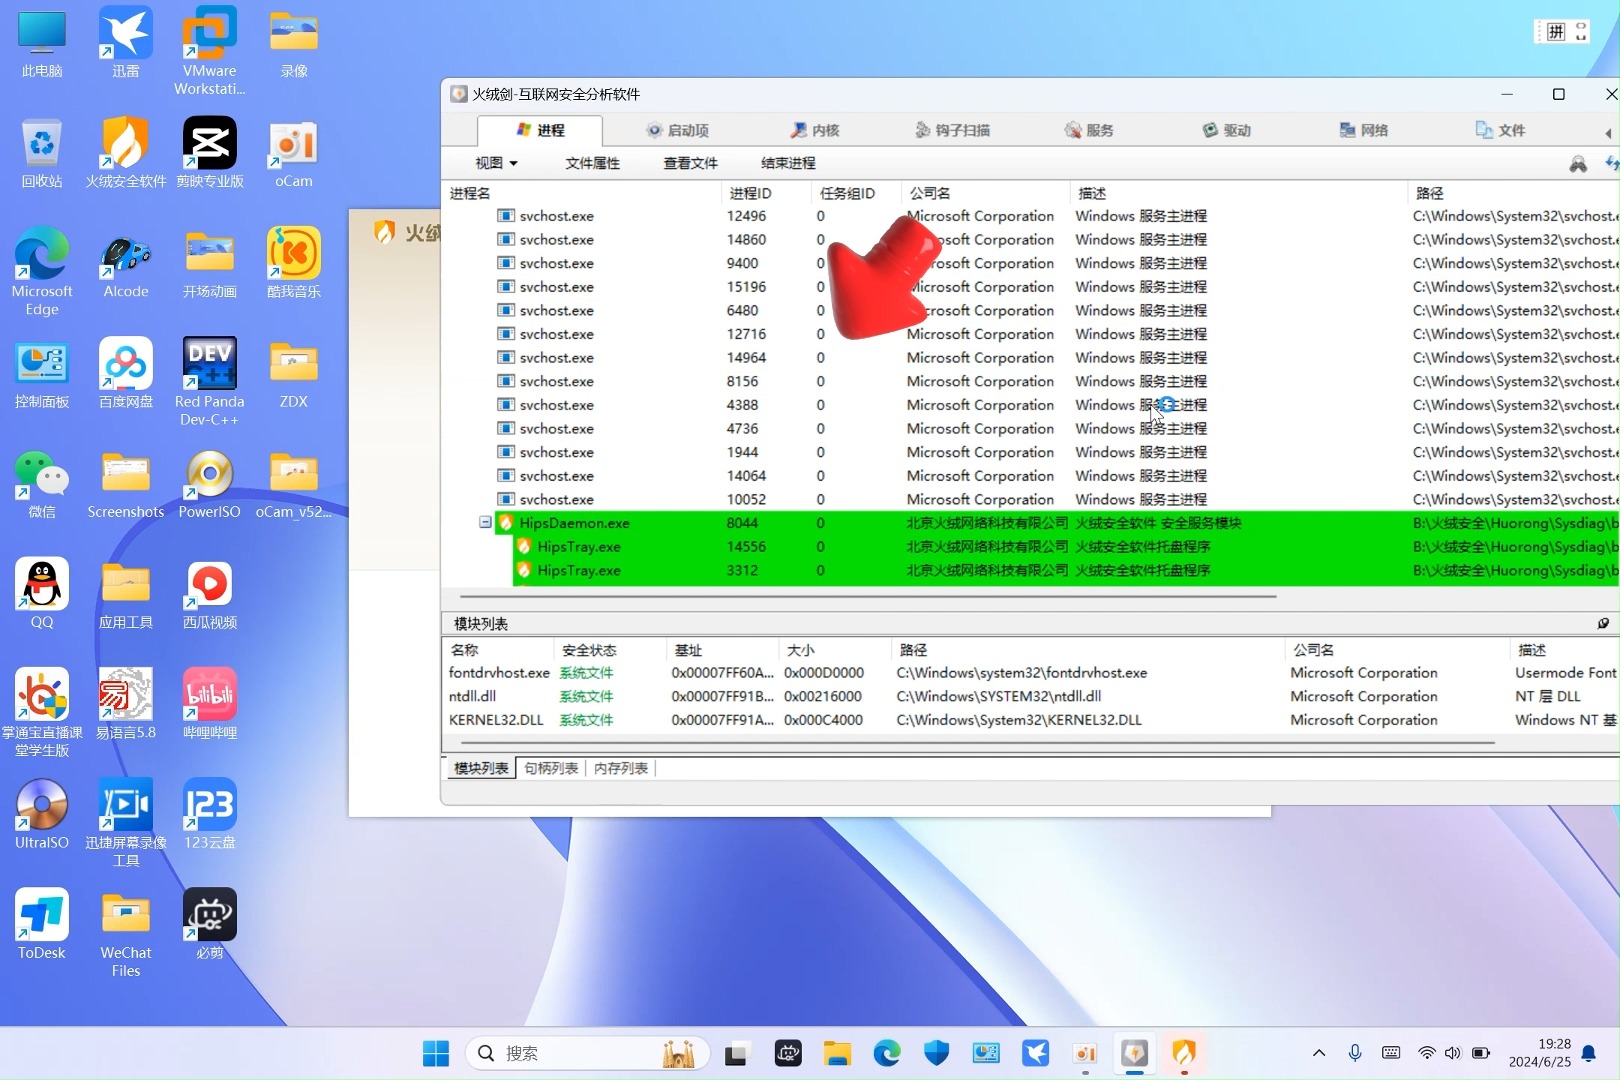Open 酷我音乐 desktop icon

click(x=294, y=263)
